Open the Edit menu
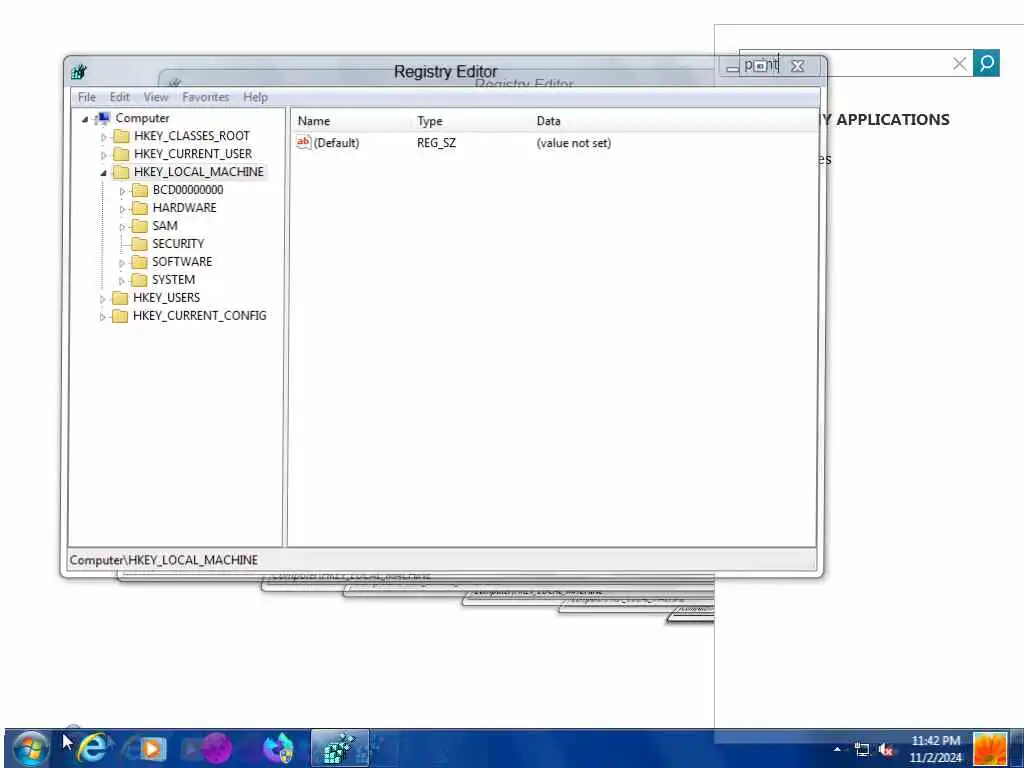 click(x=120, y=97)
